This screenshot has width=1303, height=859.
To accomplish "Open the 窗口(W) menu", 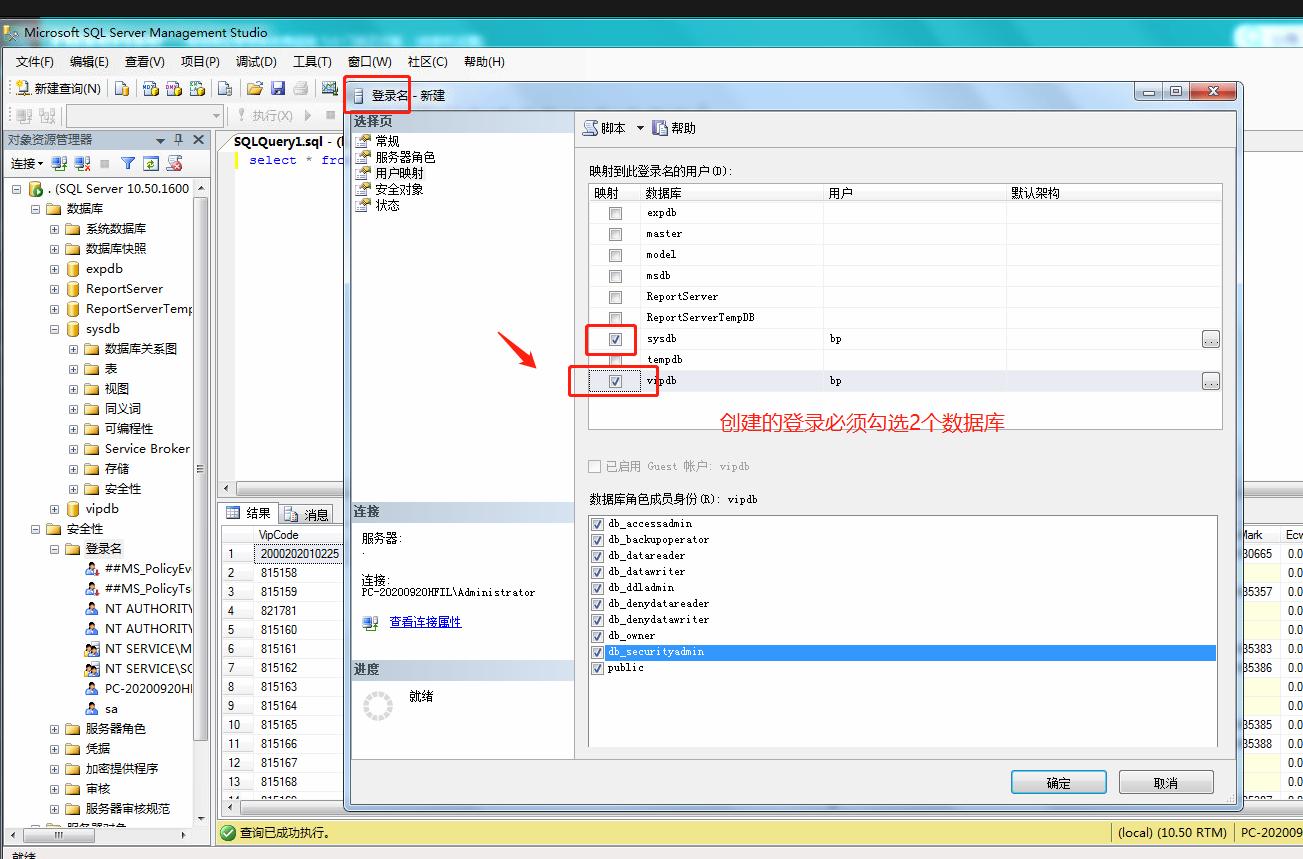I will point(370,62).
